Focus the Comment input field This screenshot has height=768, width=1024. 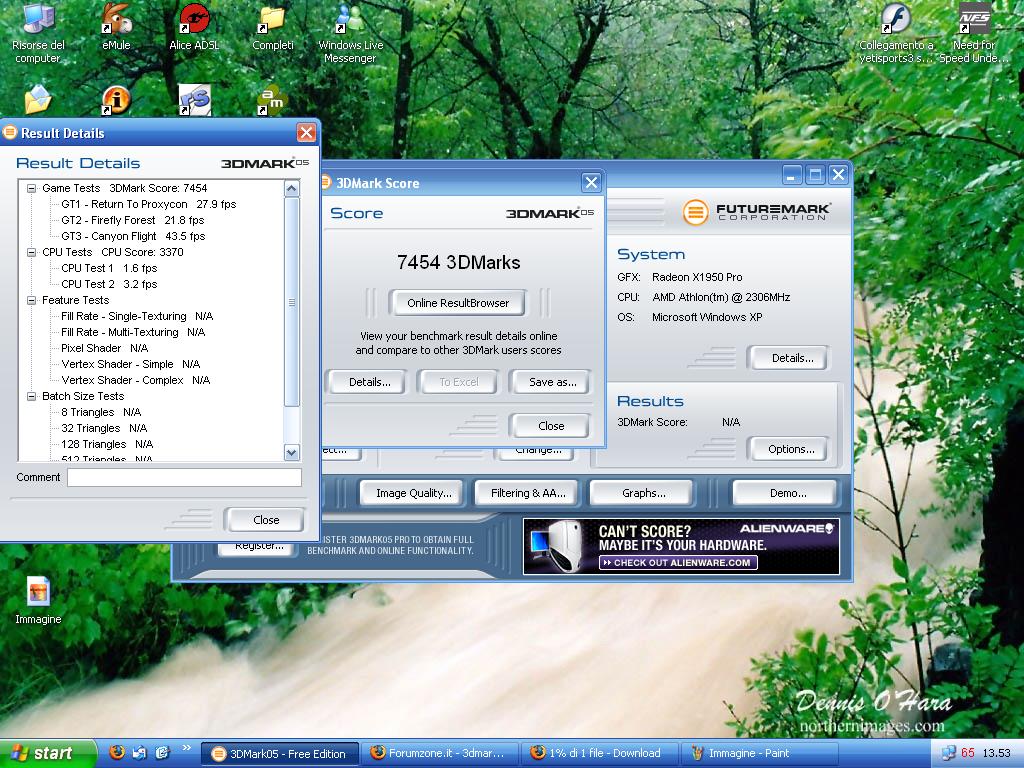click(184, 477)
